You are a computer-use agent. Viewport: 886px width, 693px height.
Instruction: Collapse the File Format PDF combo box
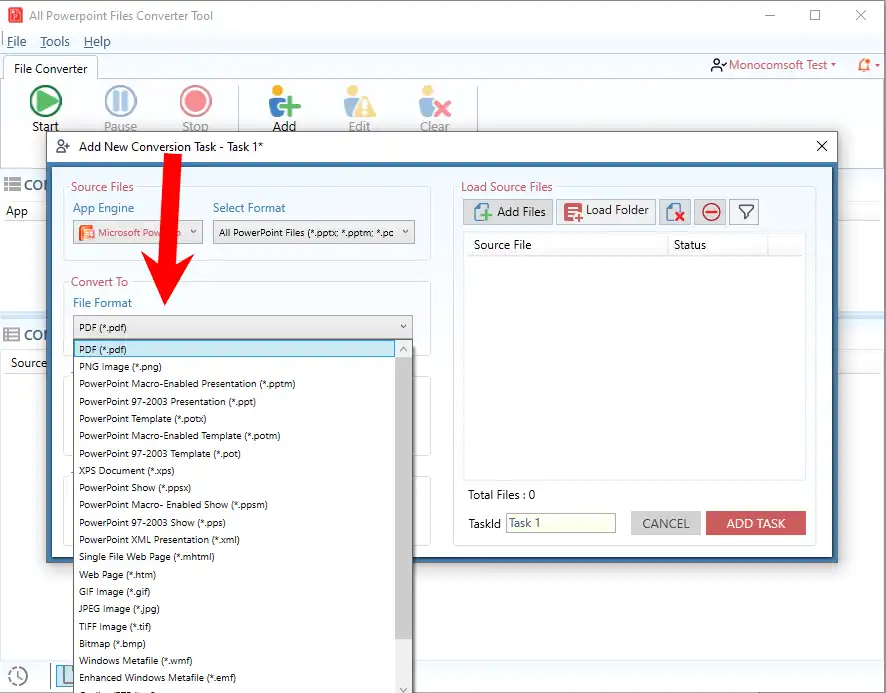243,327
